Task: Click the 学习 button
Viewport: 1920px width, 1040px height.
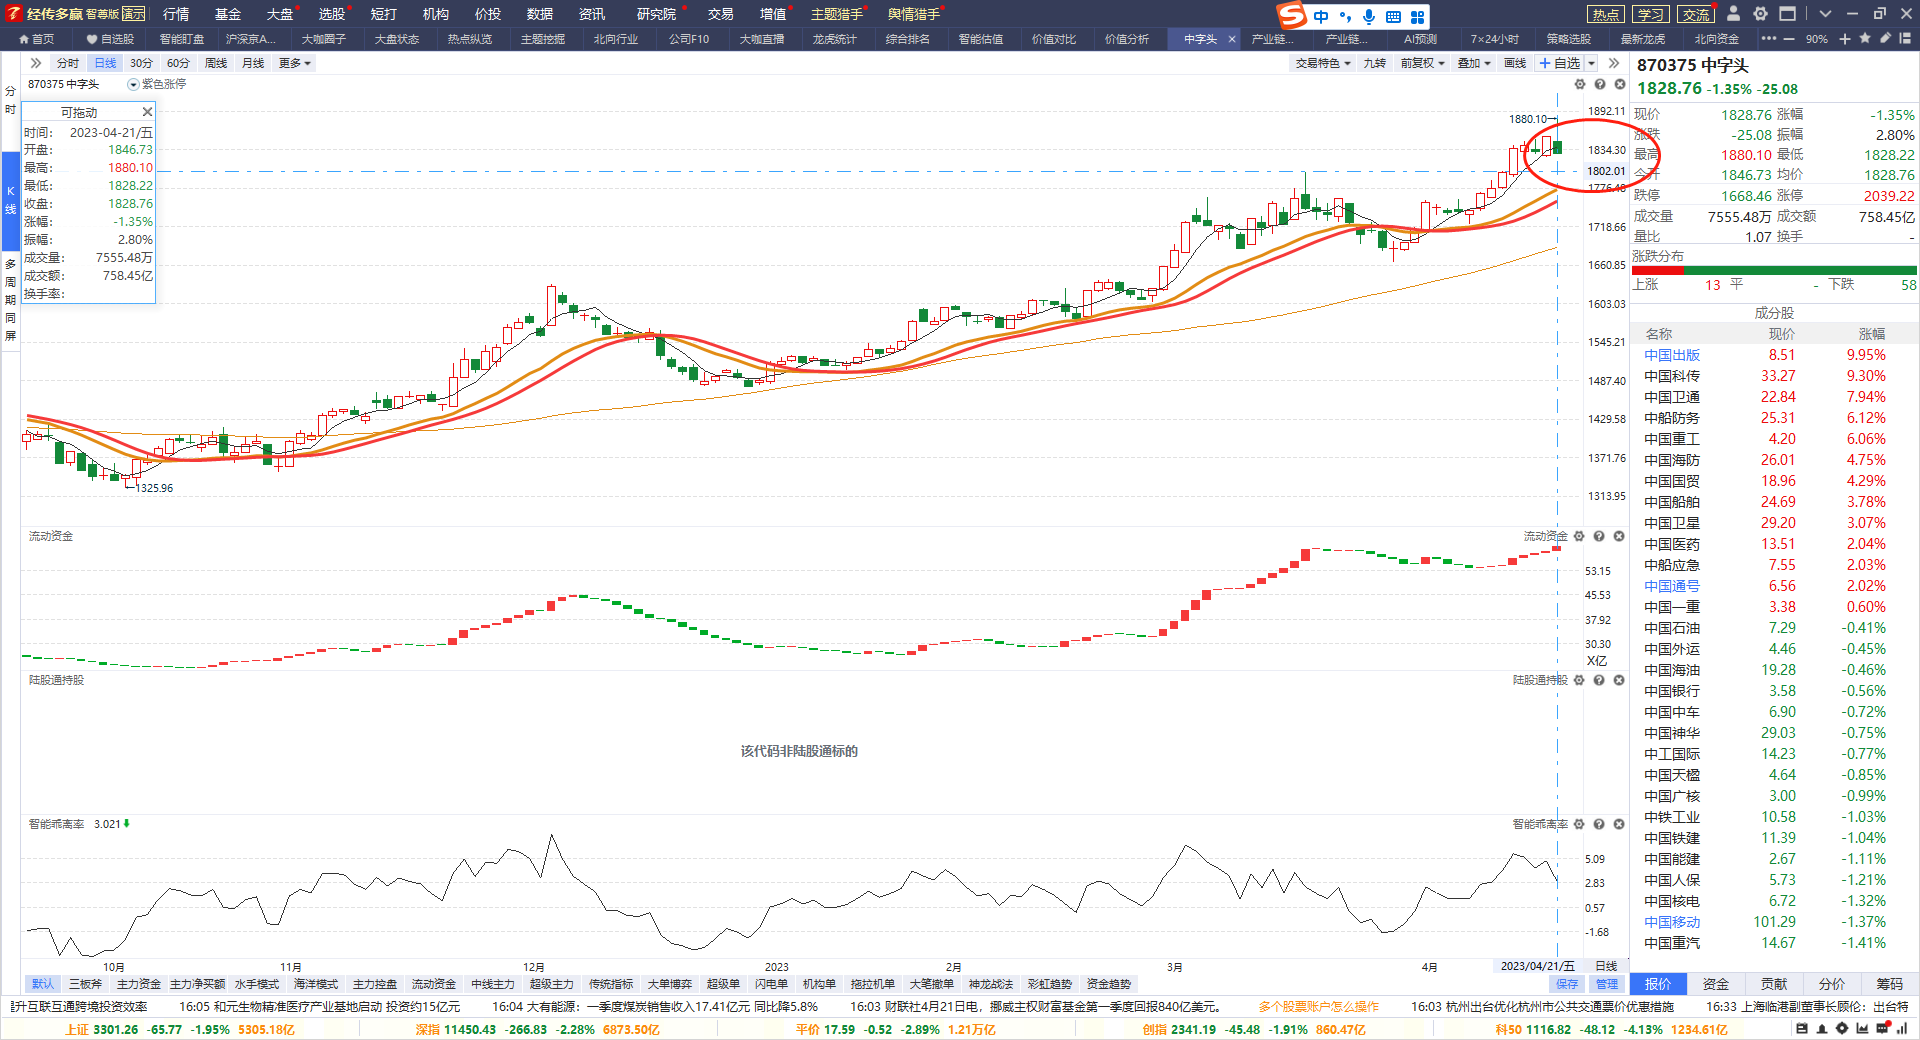Action: pyautogui.click(x=1651, y=14)
